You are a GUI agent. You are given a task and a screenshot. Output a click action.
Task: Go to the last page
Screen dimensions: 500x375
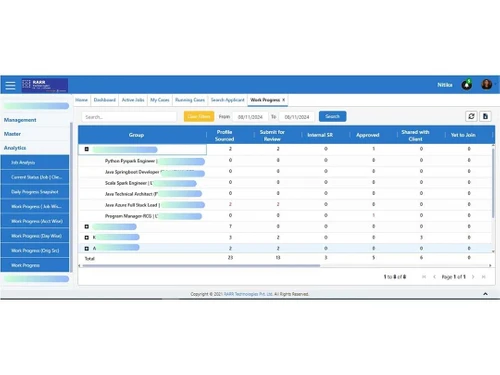pyautogui.click(x=483, y=277)
